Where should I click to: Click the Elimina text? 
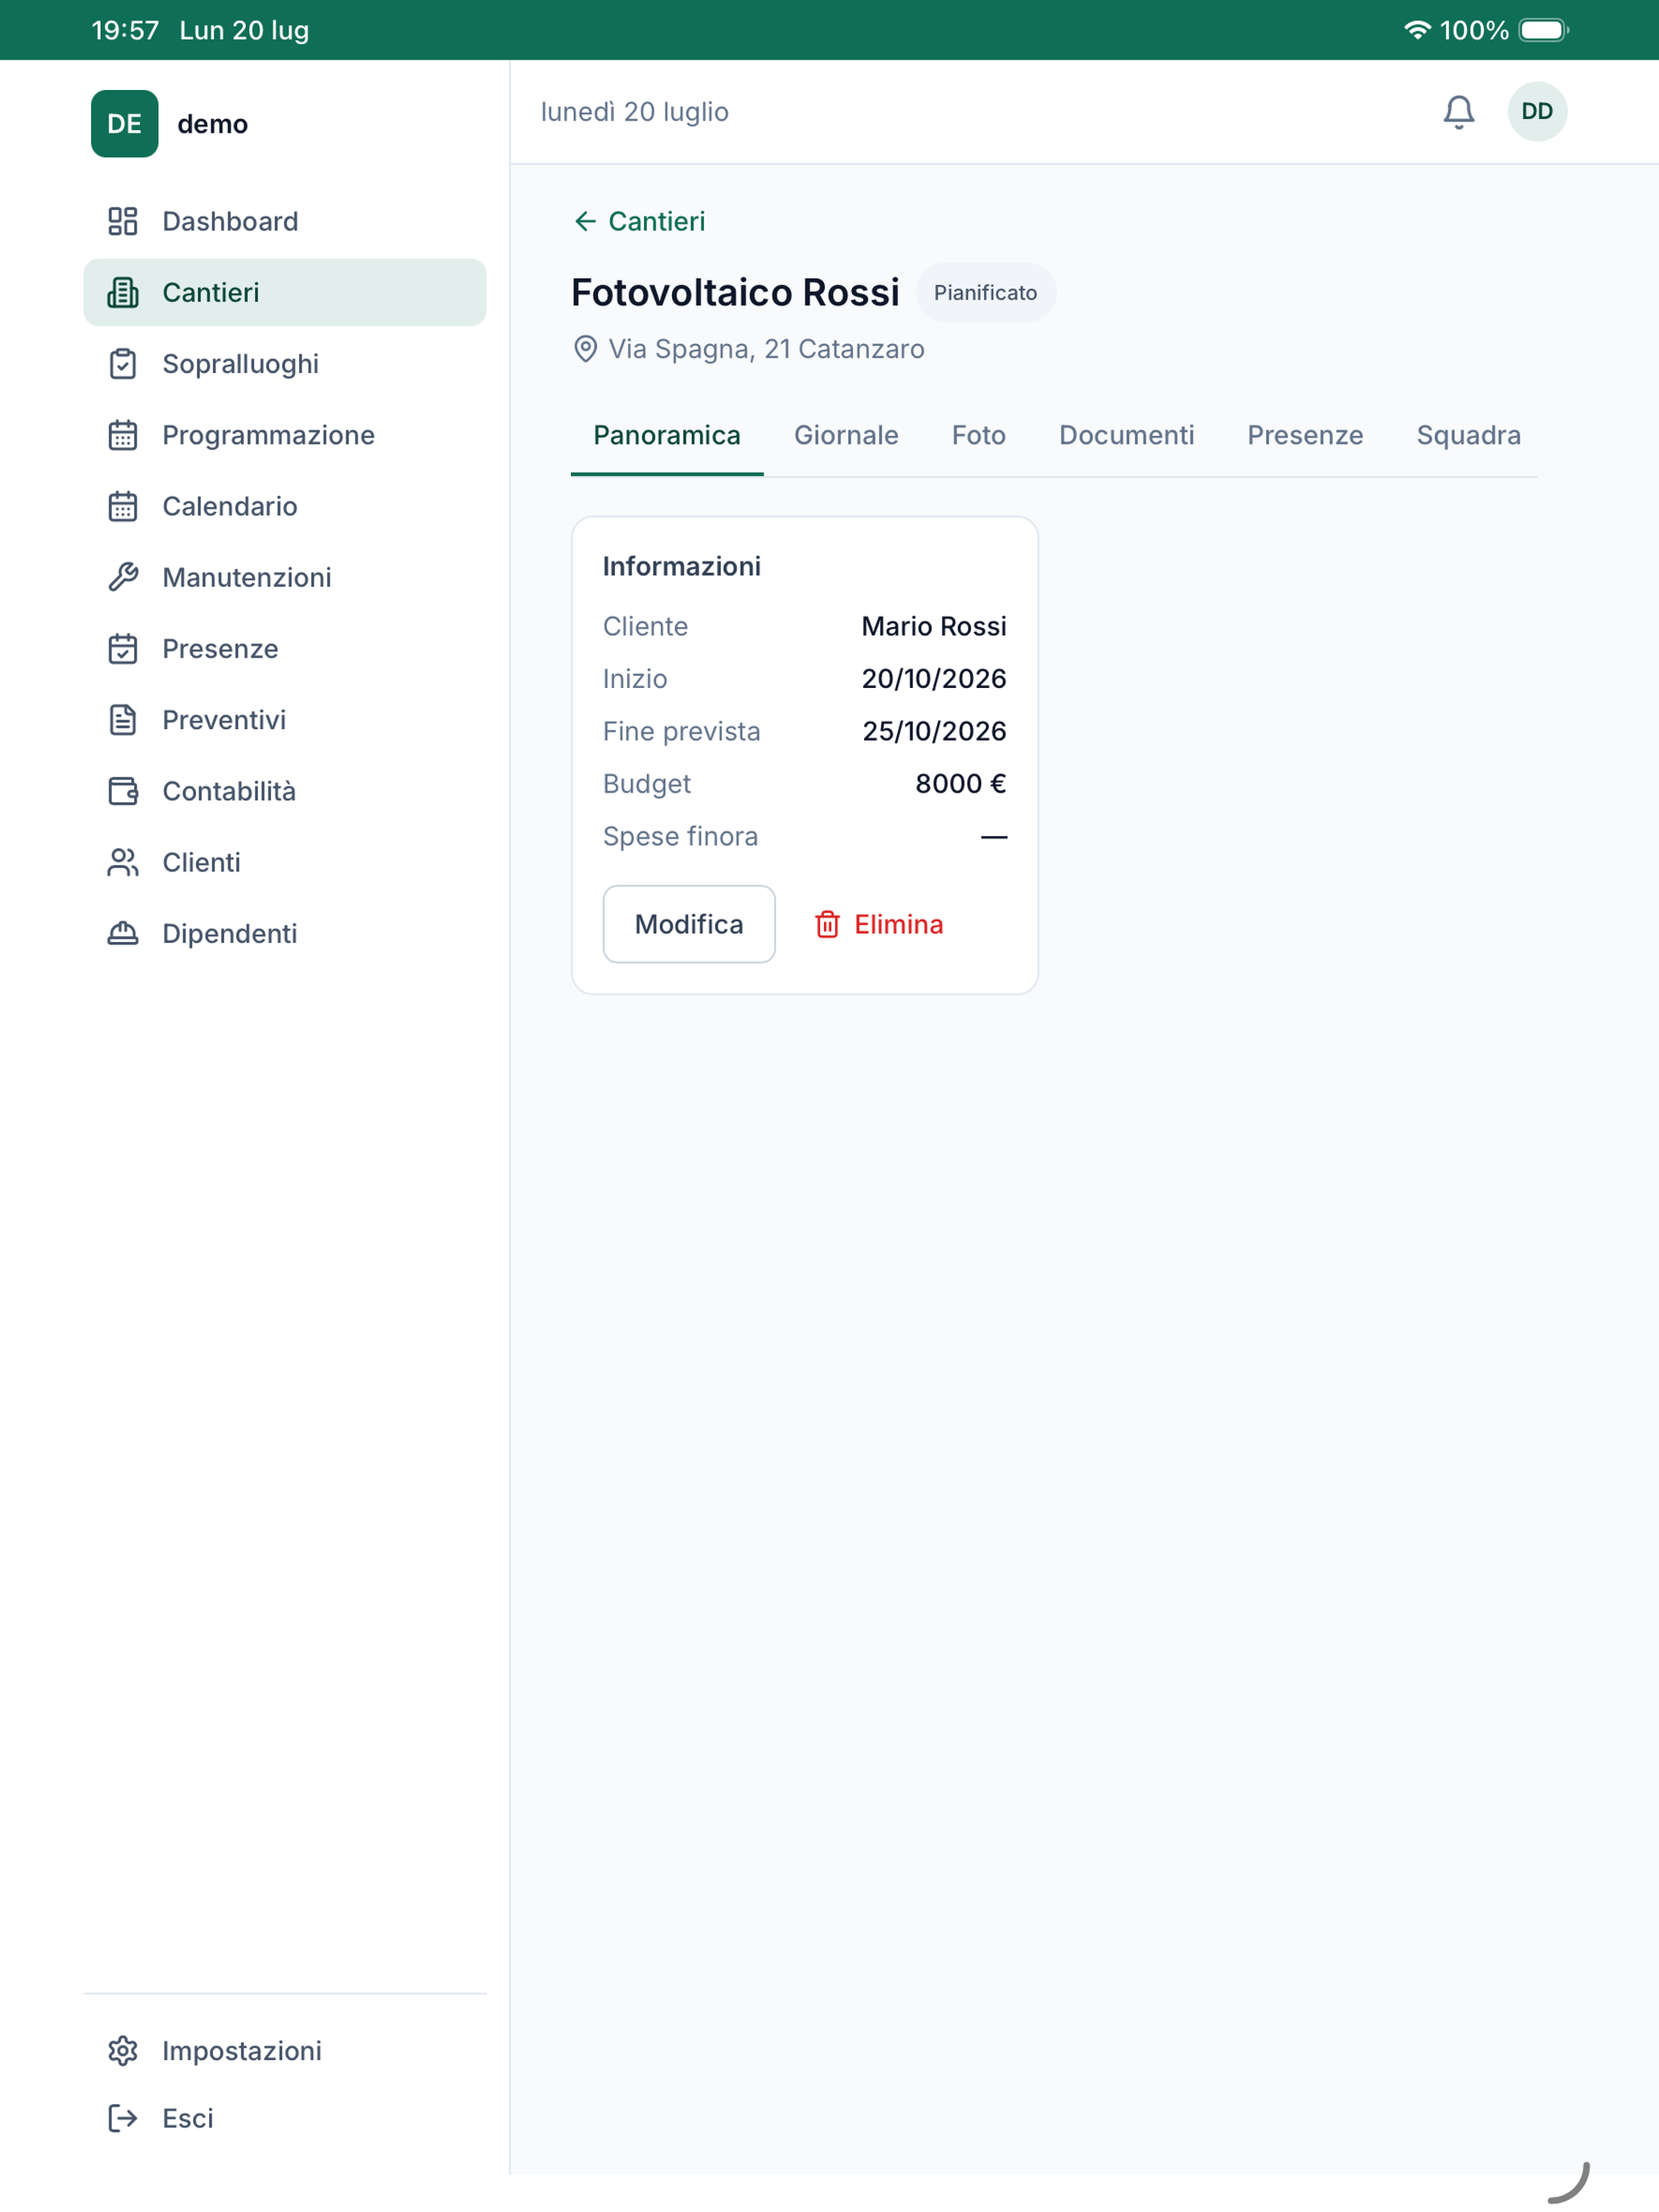click(x=898, y=924)
